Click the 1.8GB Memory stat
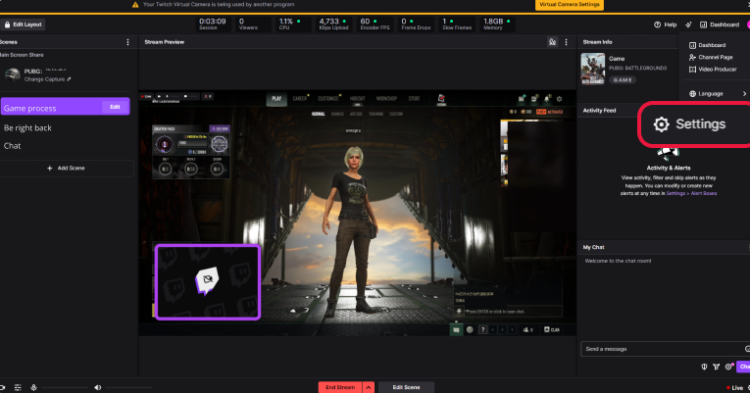750x393 pixels. coord(496,24)
